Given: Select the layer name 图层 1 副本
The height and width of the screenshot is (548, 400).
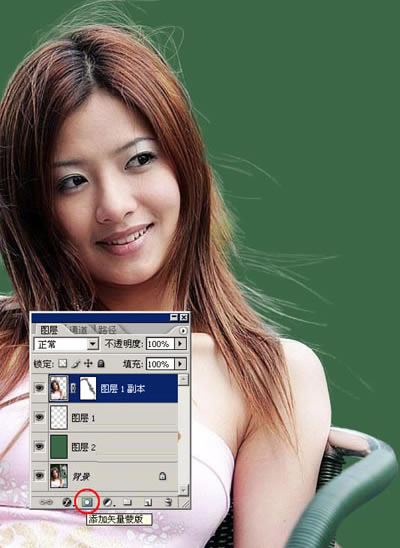Looking at the screenshot, I should 122,389.
